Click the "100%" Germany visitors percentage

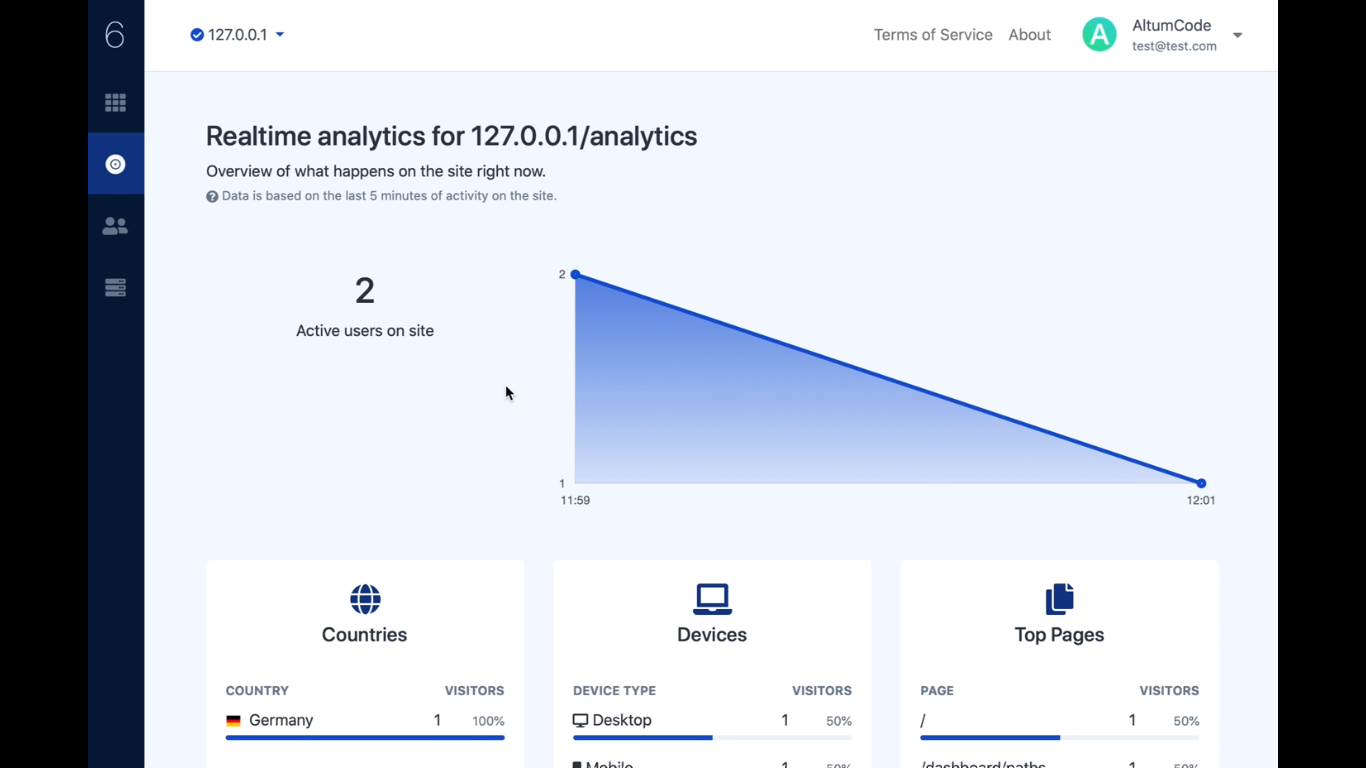click(488, 721)
